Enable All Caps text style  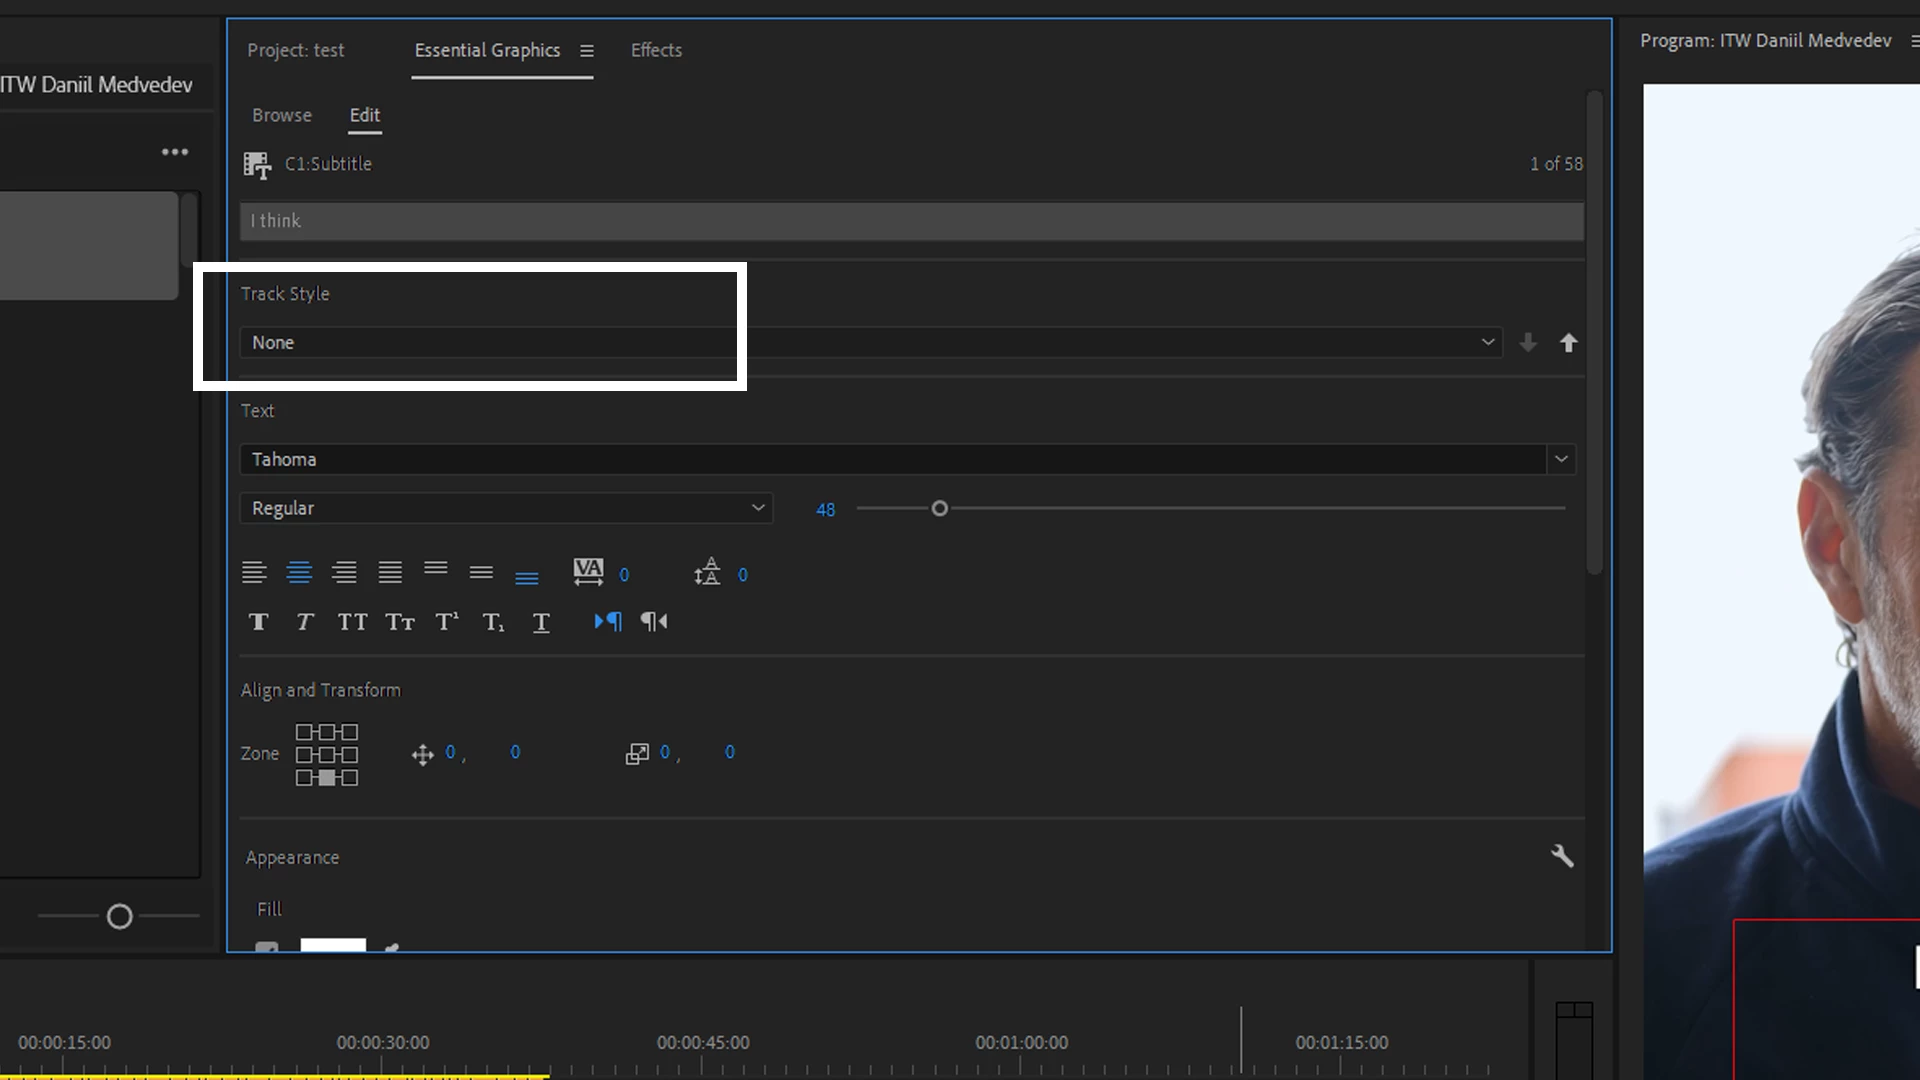coord(352,622)
